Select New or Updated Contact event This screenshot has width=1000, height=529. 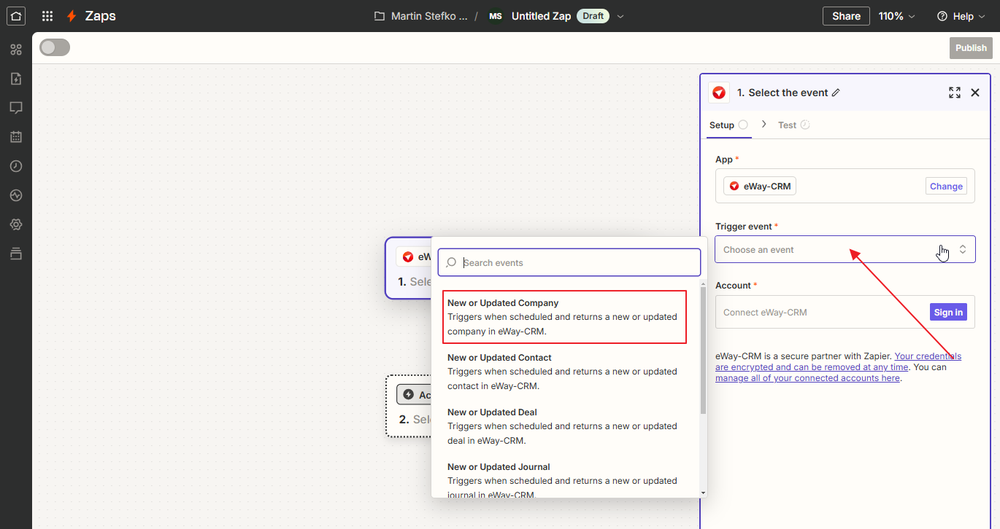pos(564,371)
